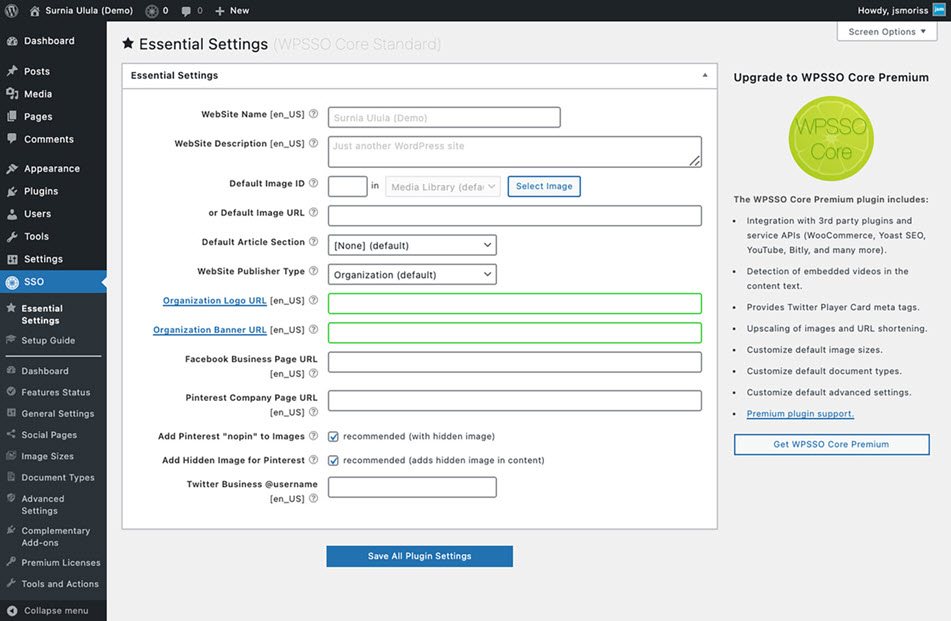Open Advanced Settings submenu item

click(42, 505)
